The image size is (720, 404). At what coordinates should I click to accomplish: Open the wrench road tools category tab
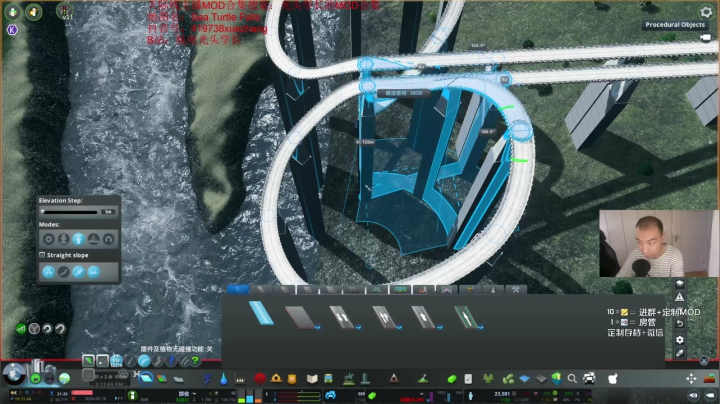click(x=516, y=289)
